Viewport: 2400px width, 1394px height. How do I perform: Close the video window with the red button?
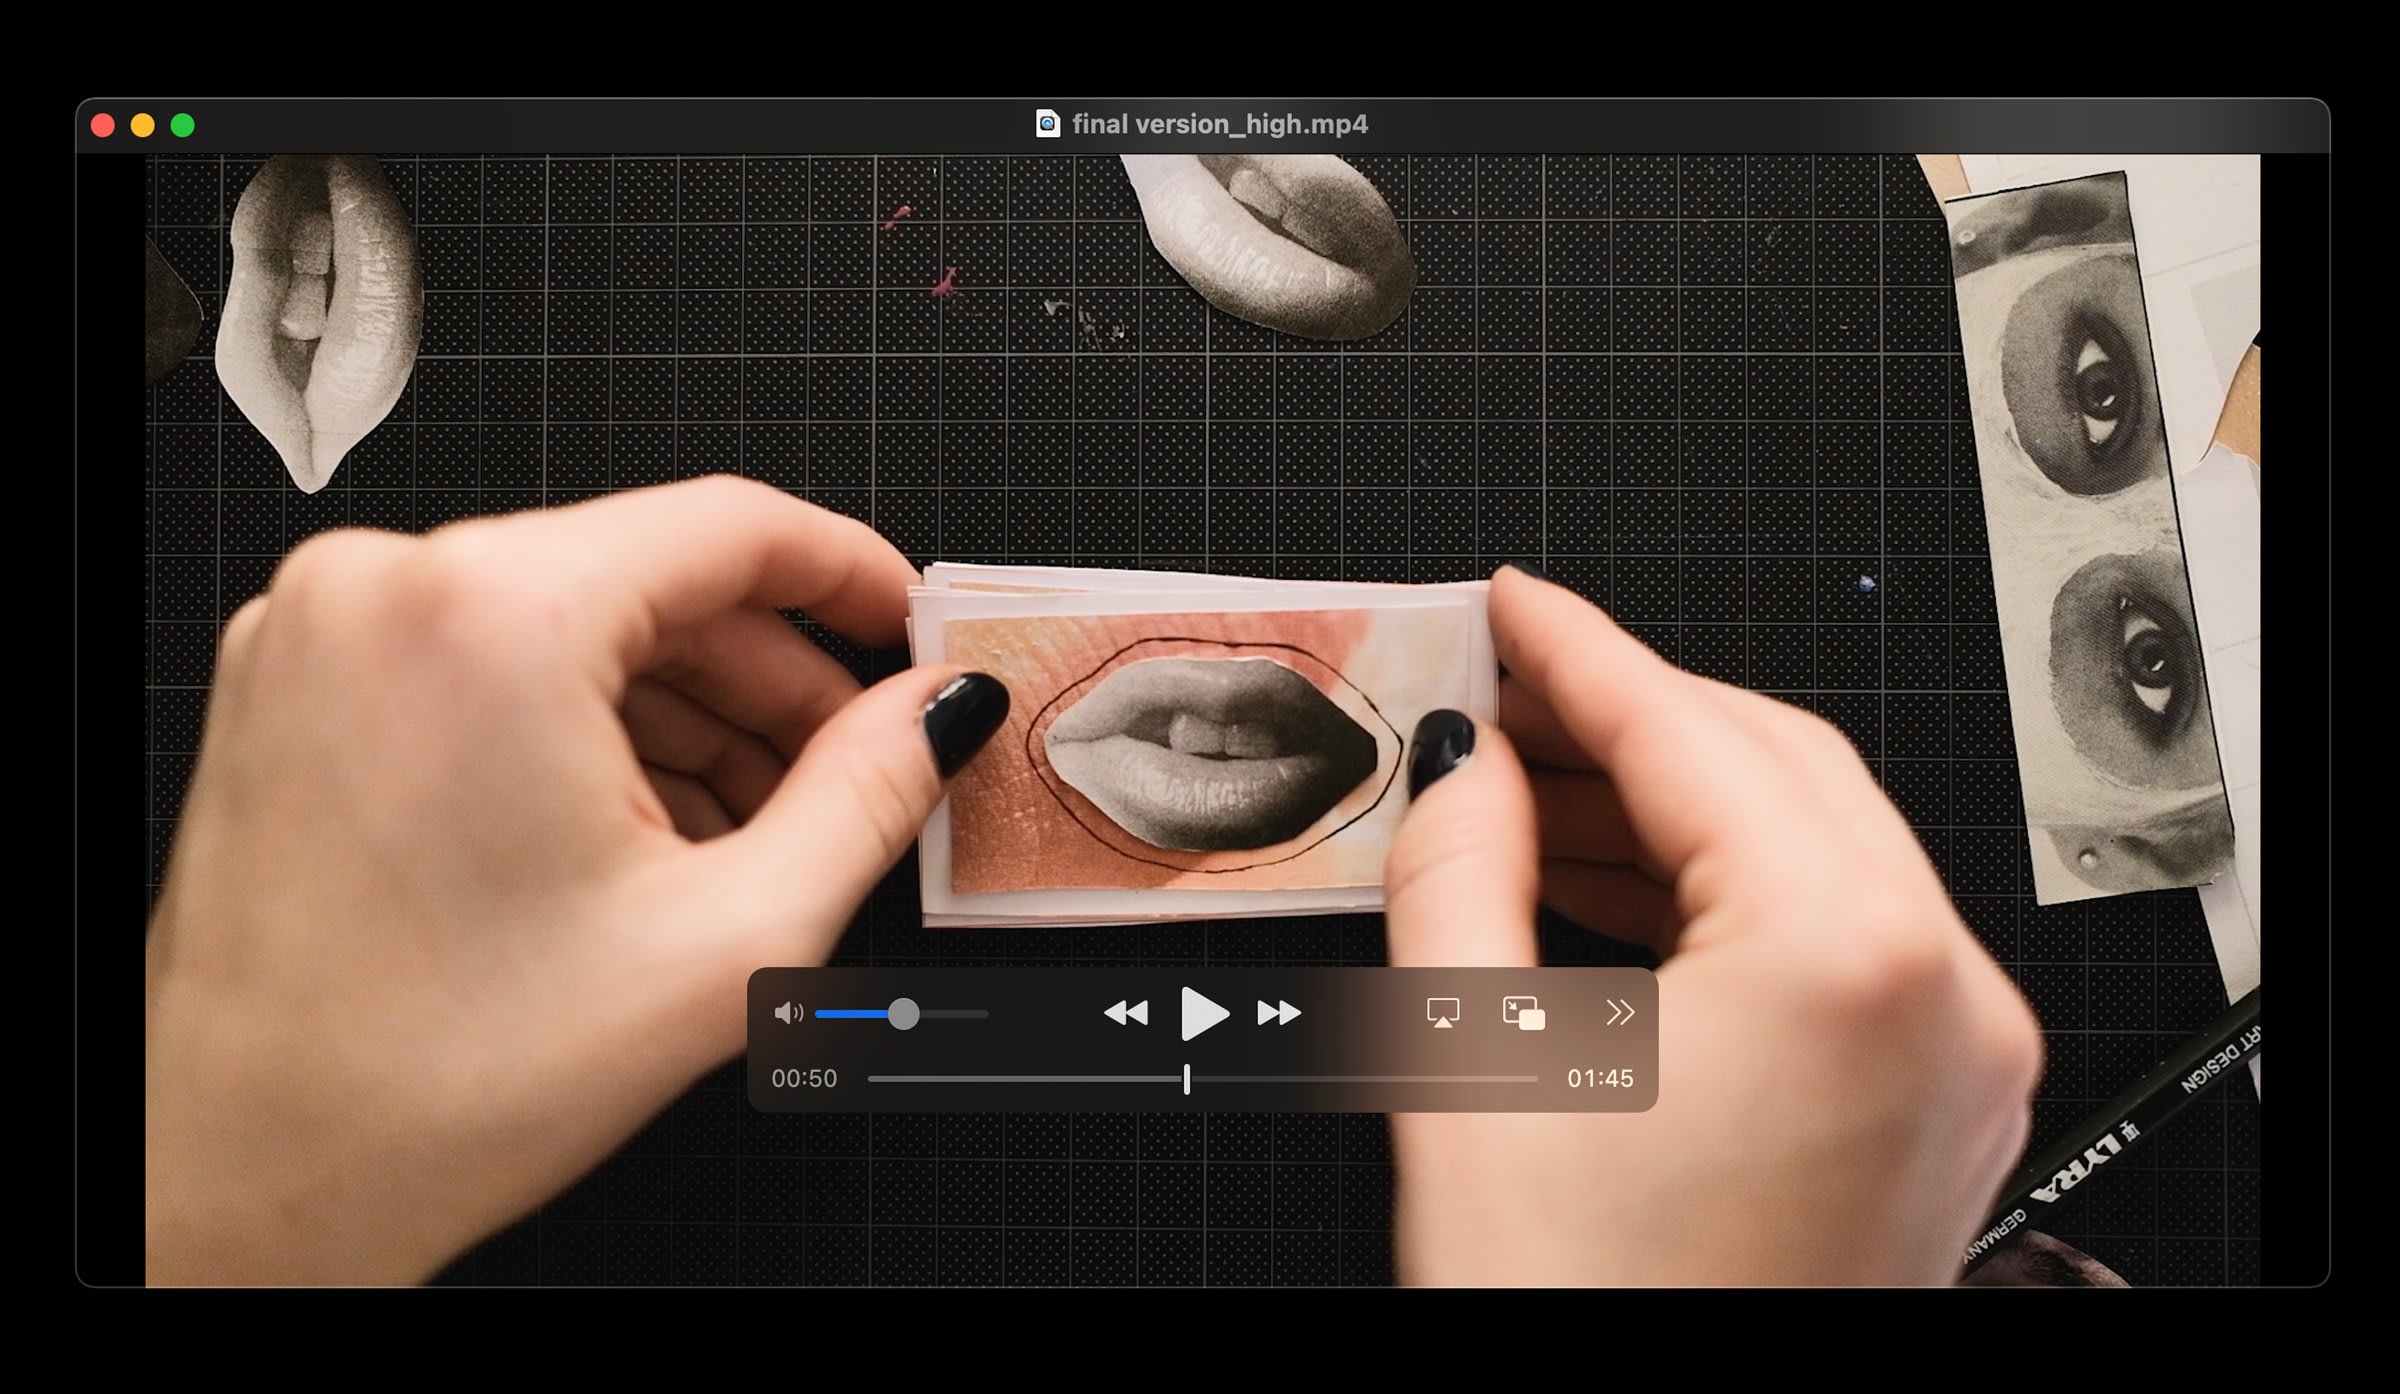(x=103, y=125)
